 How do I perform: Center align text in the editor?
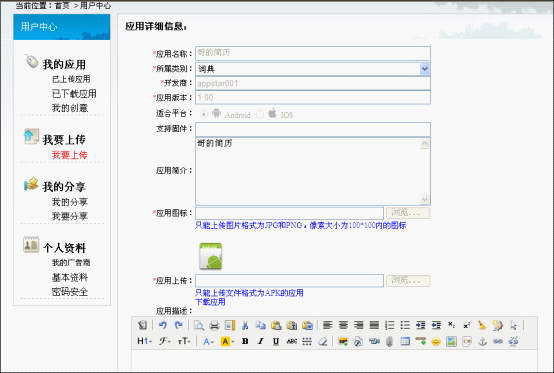343,325
